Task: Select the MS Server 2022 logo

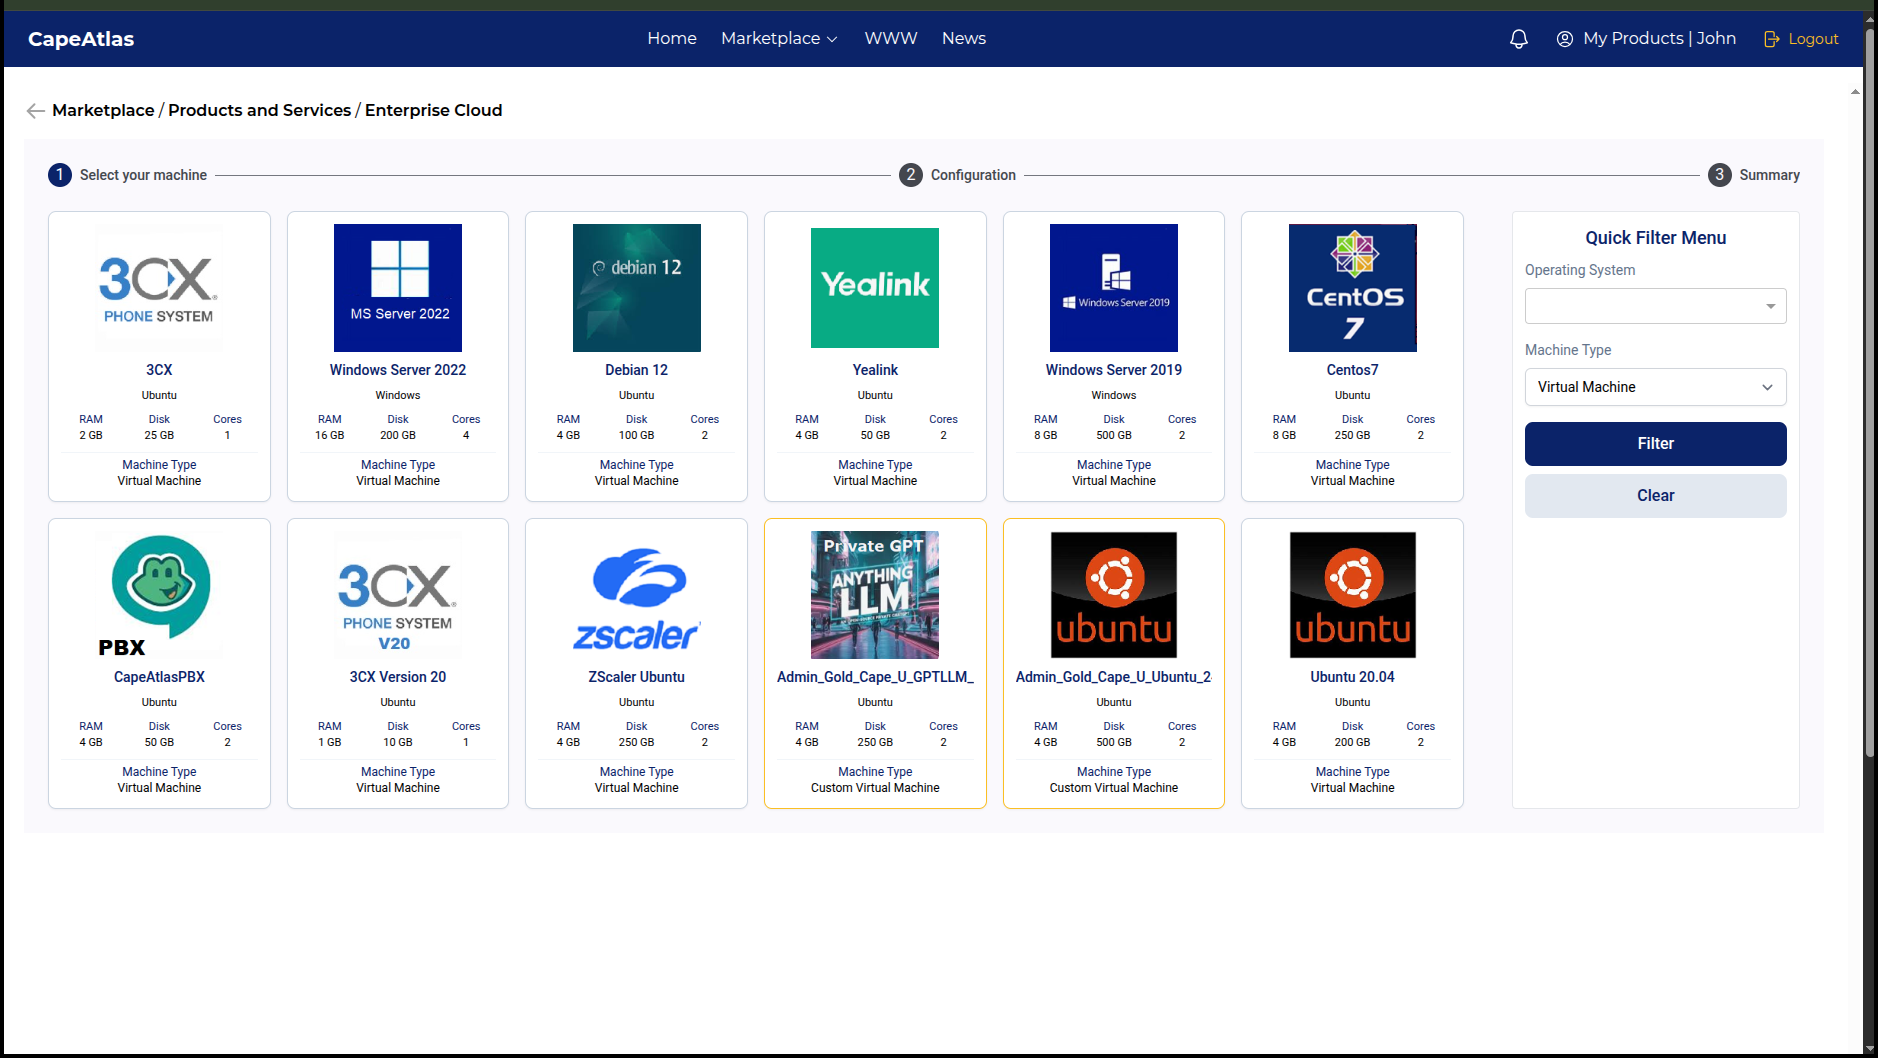Action: 398,288
